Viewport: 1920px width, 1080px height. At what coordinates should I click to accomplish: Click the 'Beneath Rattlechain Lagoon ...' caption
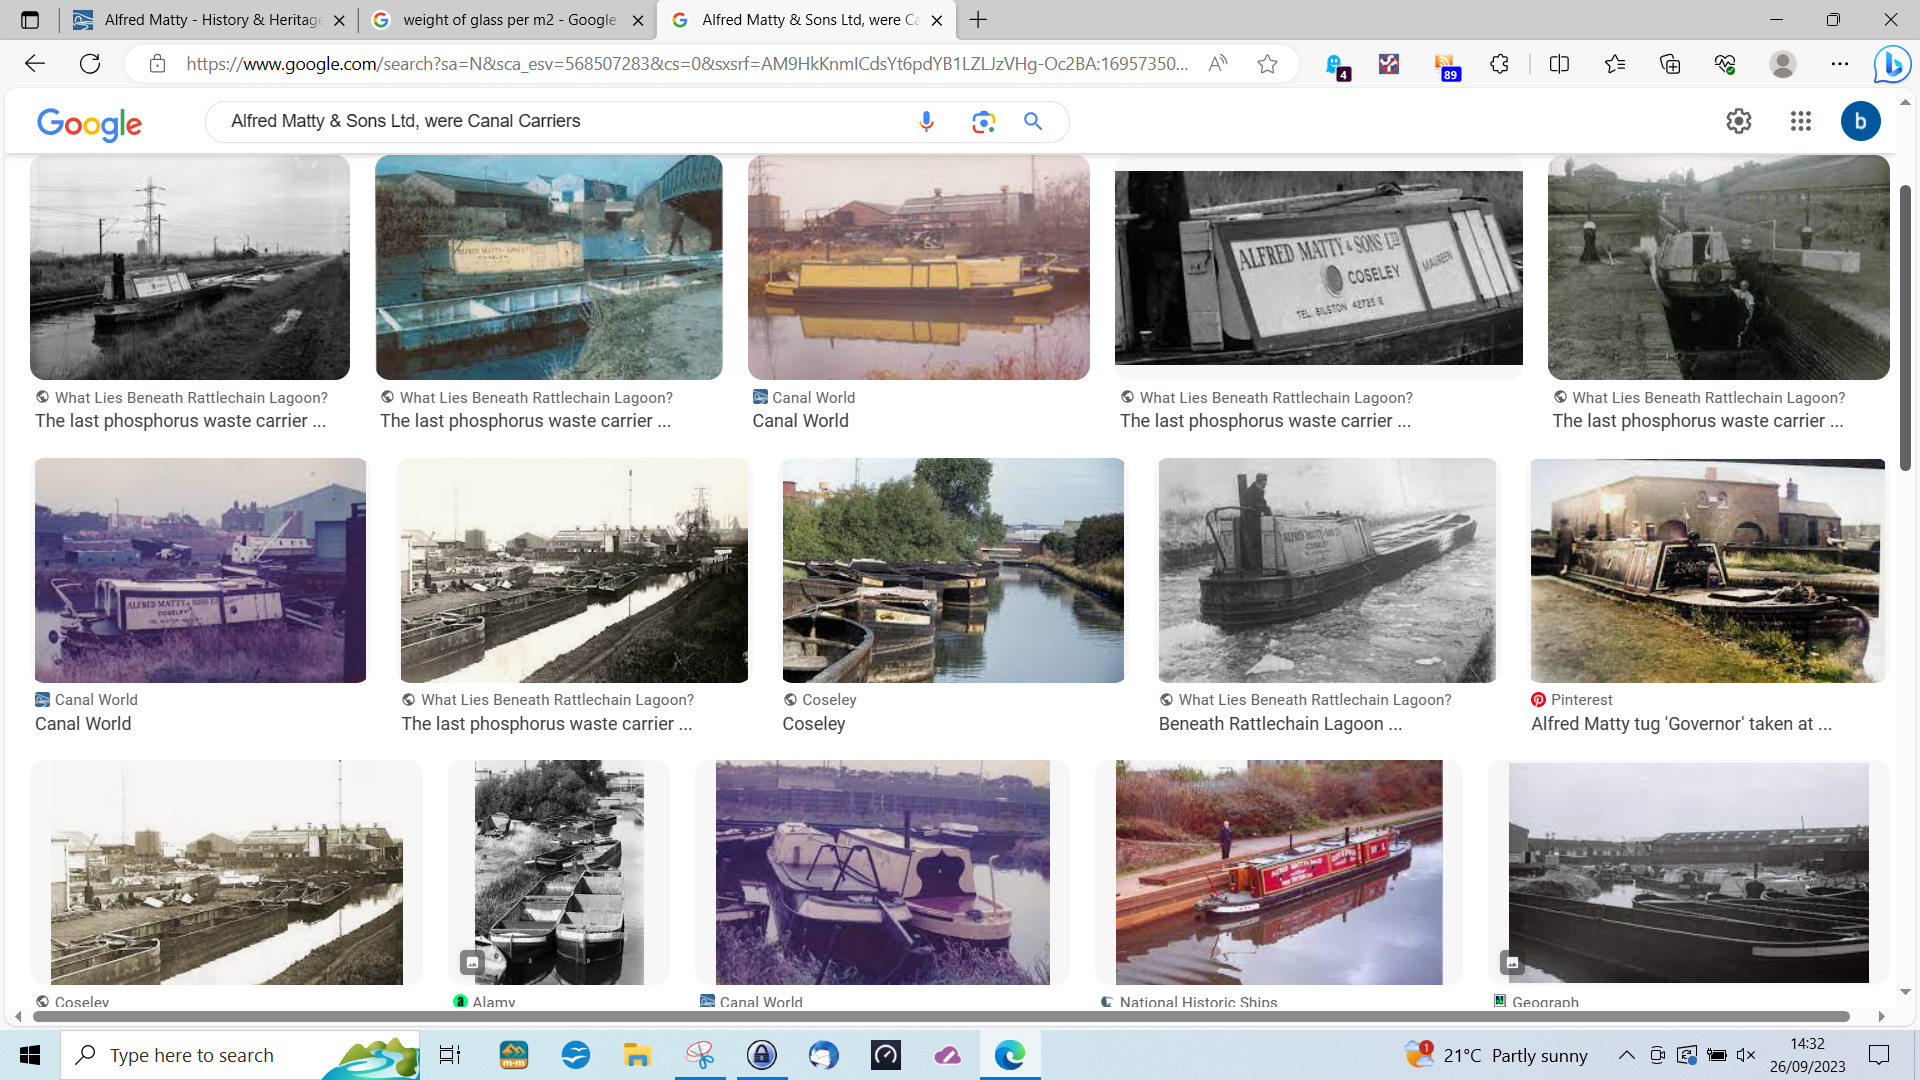(1280, 724)
